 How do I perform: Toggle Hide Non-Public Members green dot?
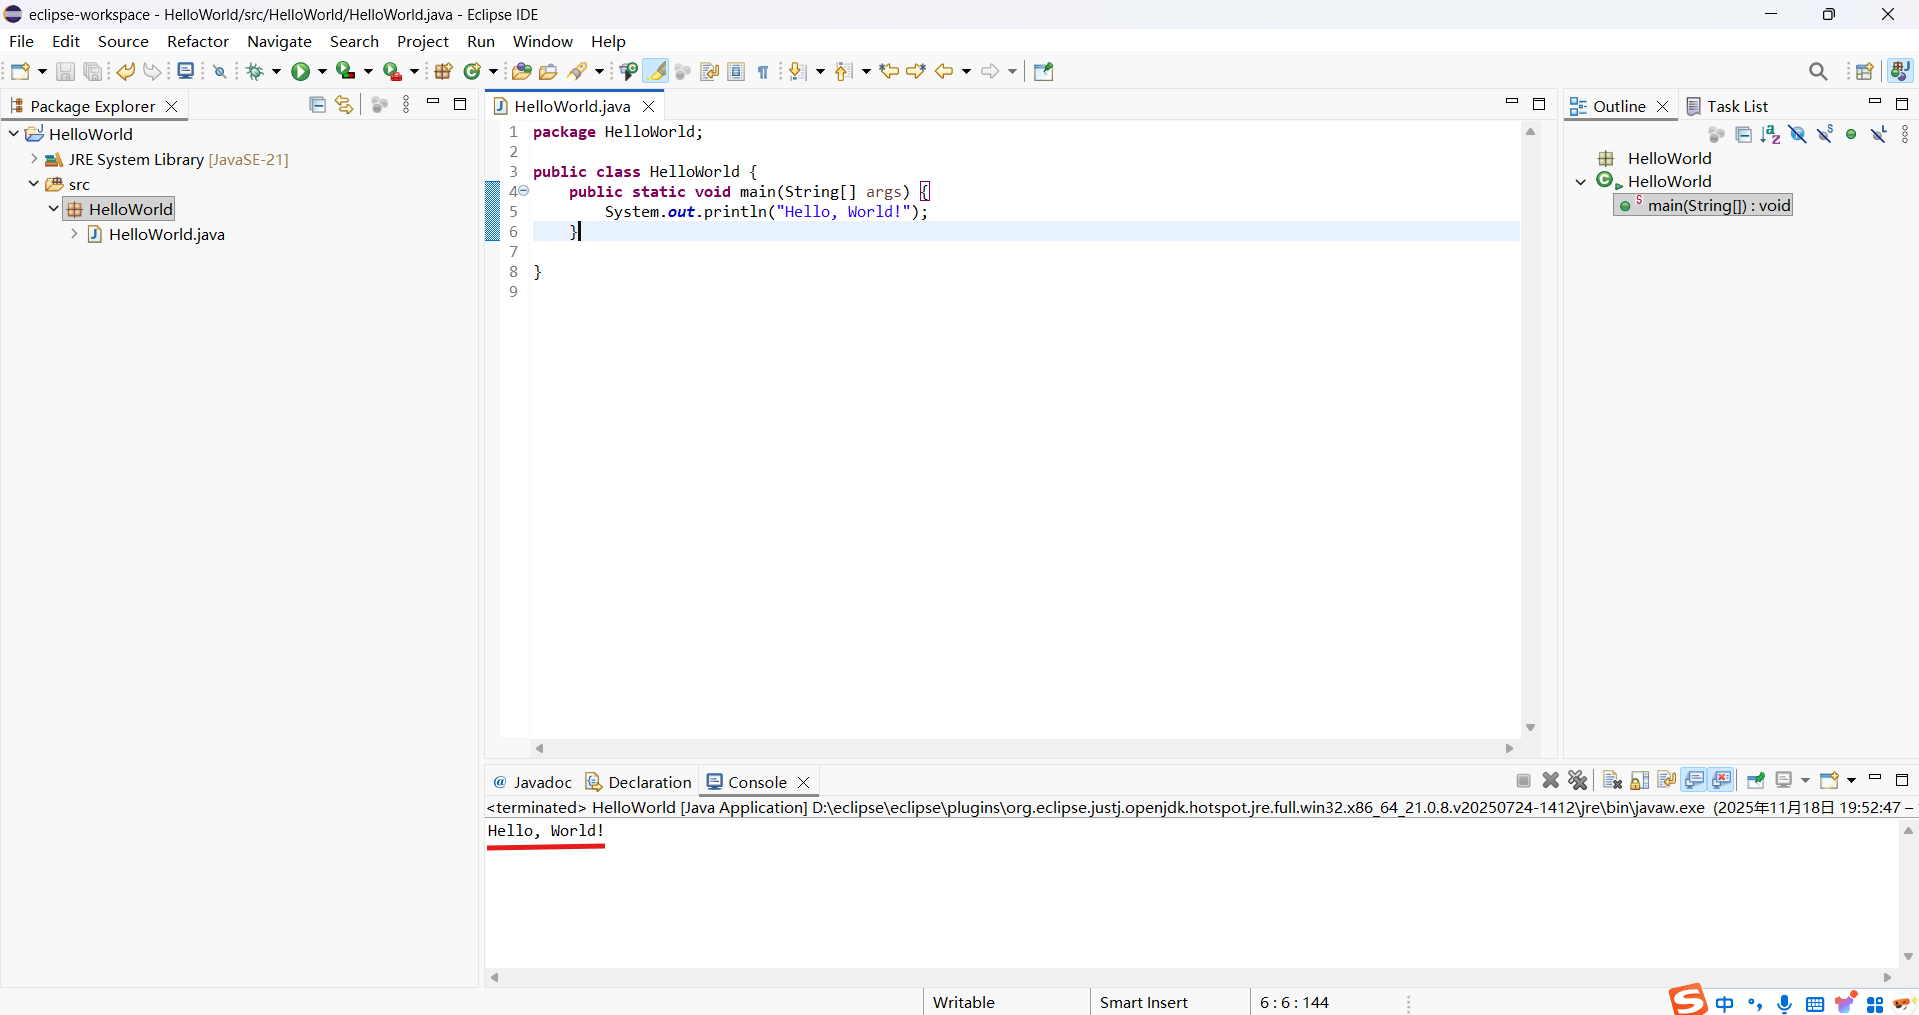(1851, 135)
